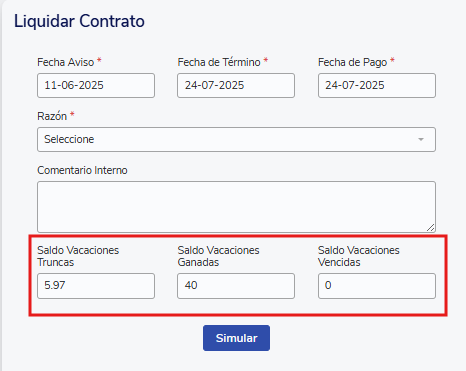466x371 pixels.
Task: Click the Fecha Aviso date field
Action: pyautogui.click(x=96, y=86)
